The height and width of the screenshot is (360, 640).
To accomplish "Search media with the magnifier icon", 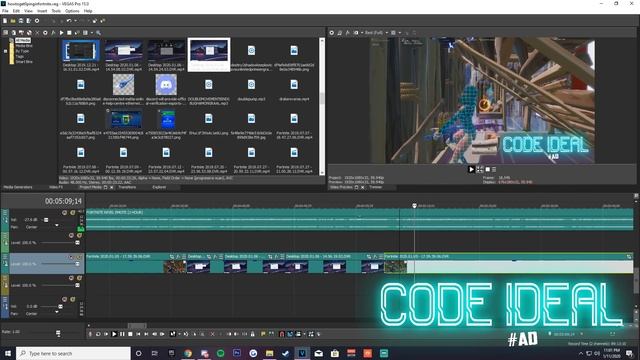I will 98,33.
